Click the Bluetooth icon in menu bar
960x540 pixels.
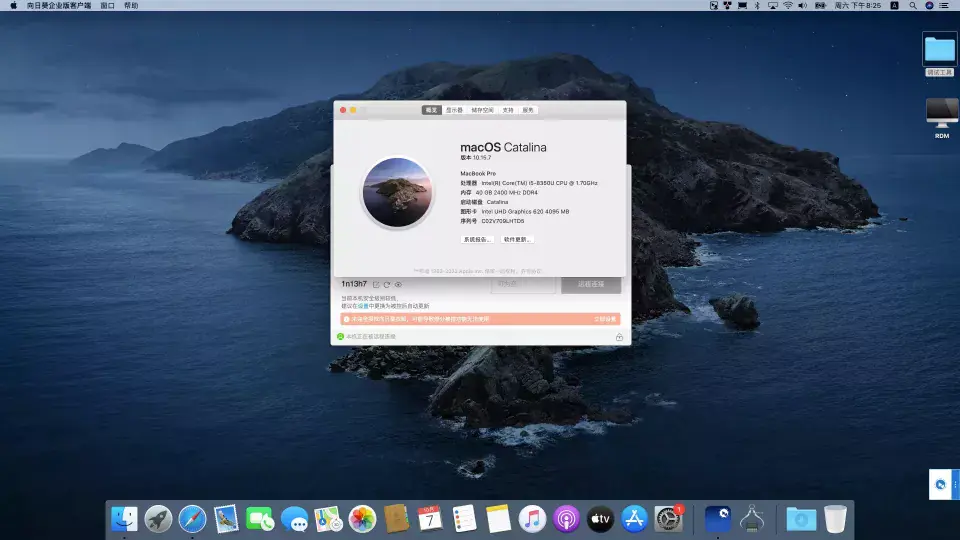[x=757, y=6]
